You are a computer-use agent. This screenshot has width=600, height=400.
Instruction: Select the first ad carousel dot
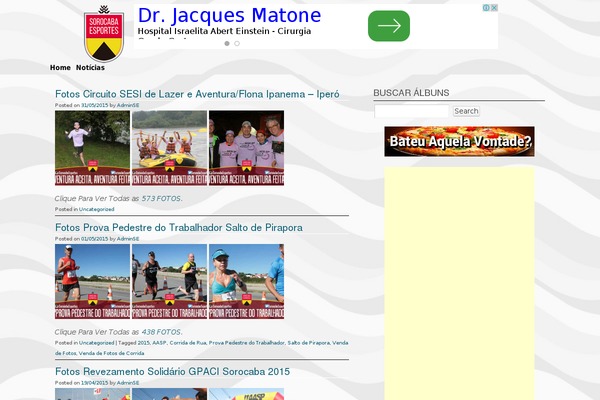[227, 44]
